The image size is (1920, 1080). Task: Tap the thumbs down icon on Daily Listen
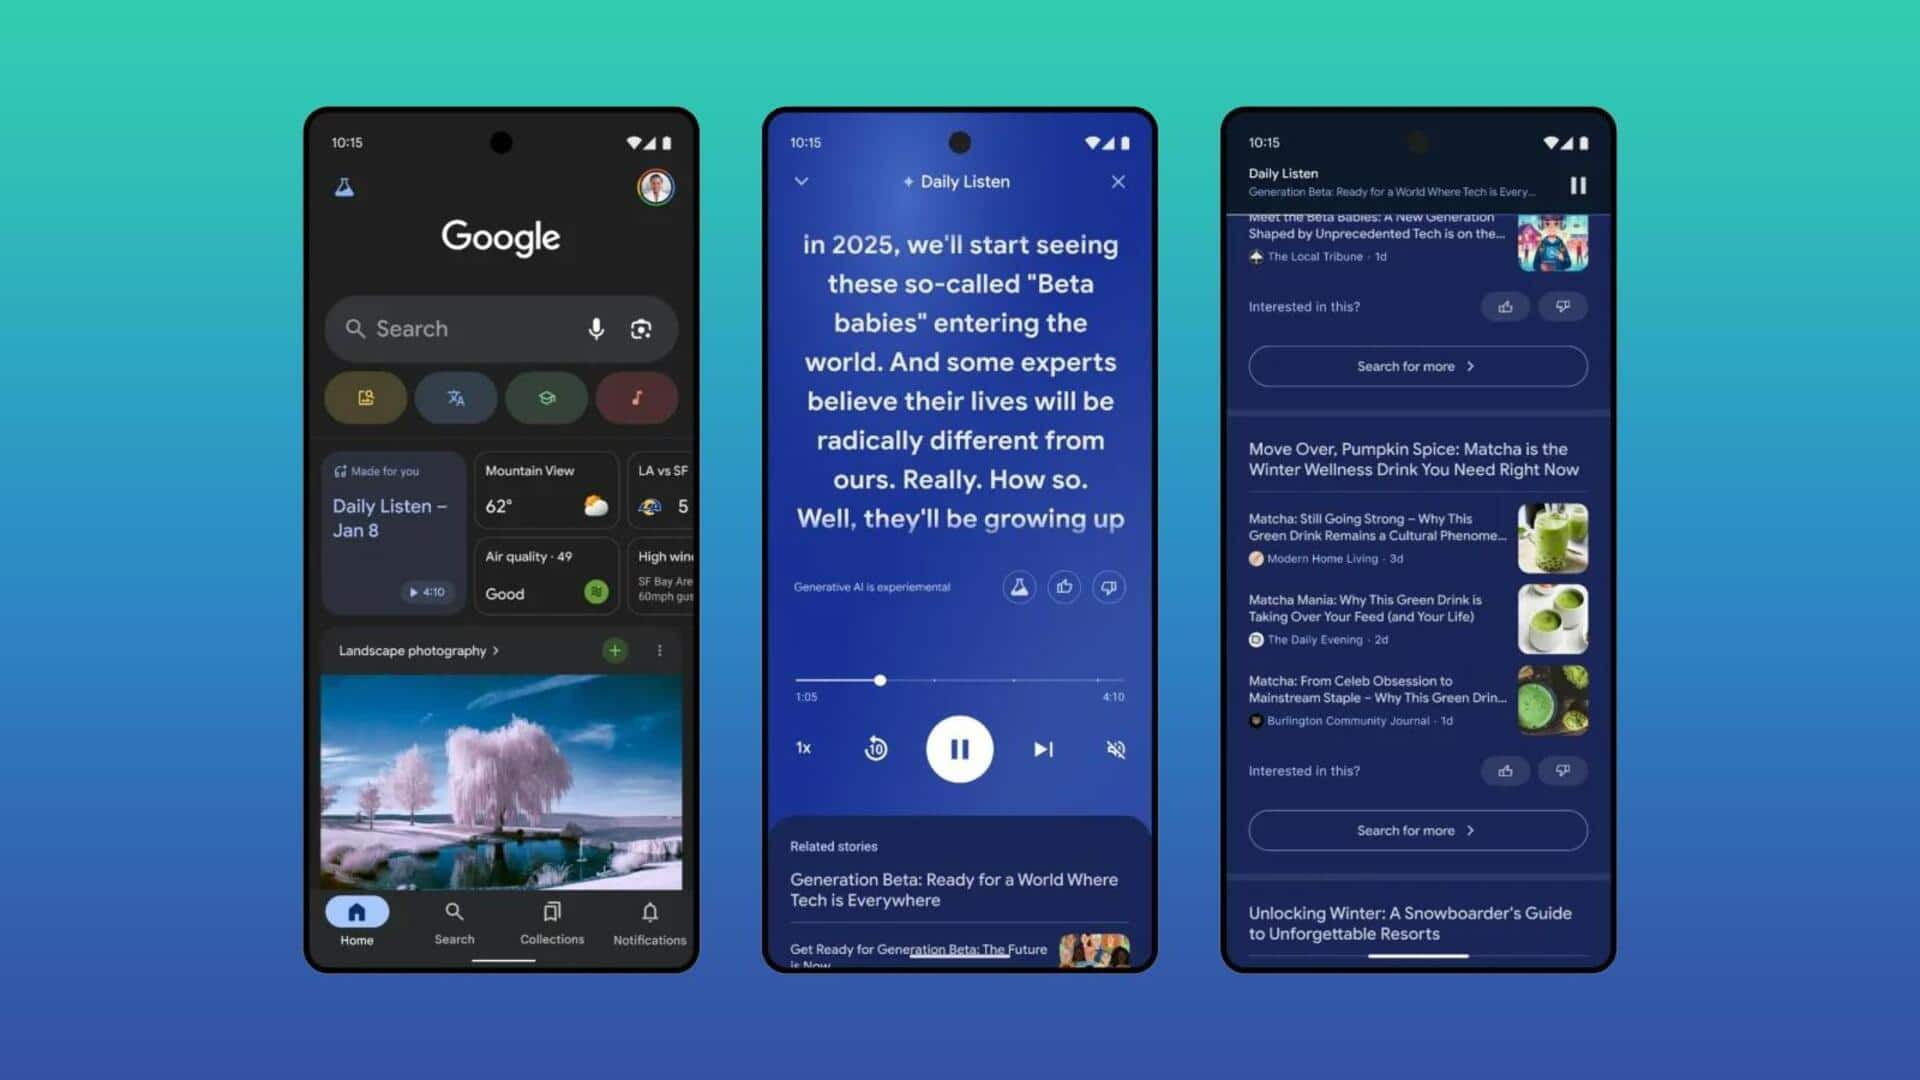[1108, 587]
